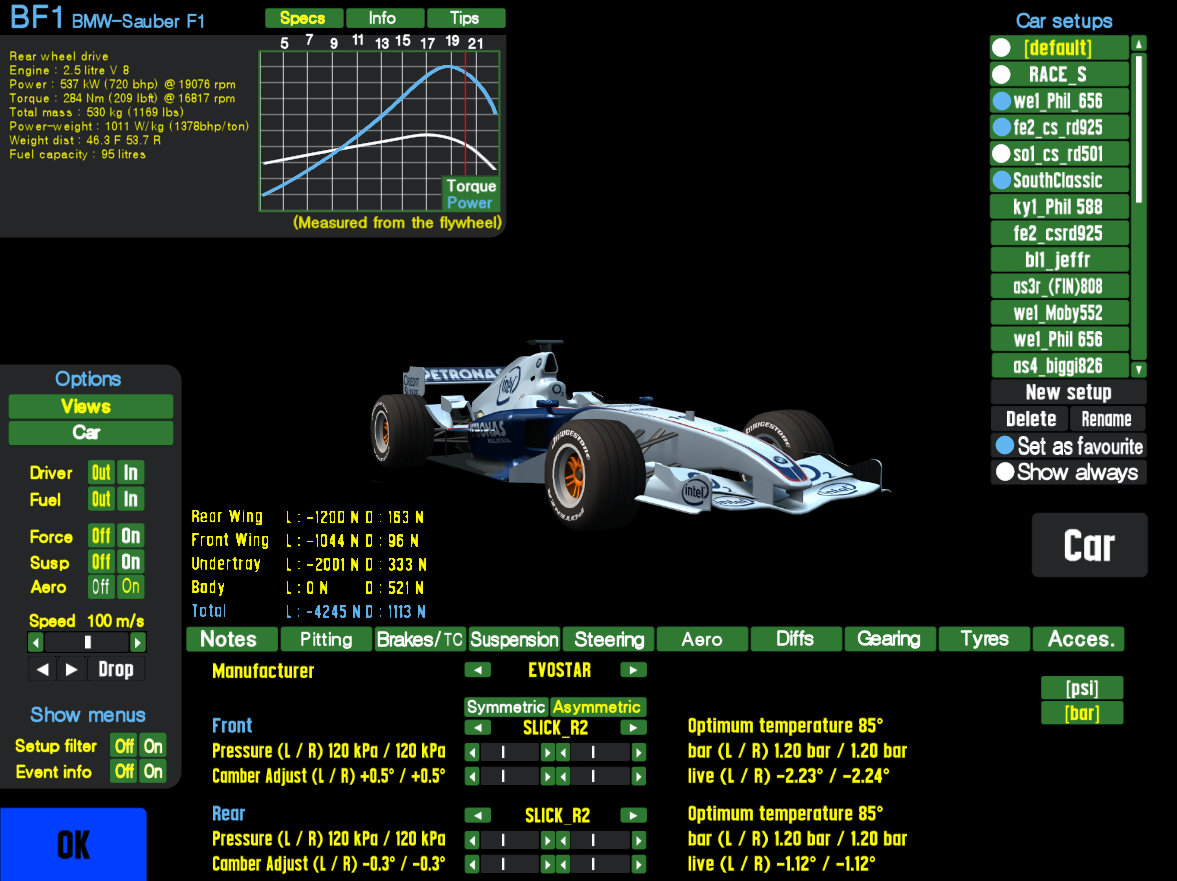
Task: Click the large Car button
Action: [1089, 546]
